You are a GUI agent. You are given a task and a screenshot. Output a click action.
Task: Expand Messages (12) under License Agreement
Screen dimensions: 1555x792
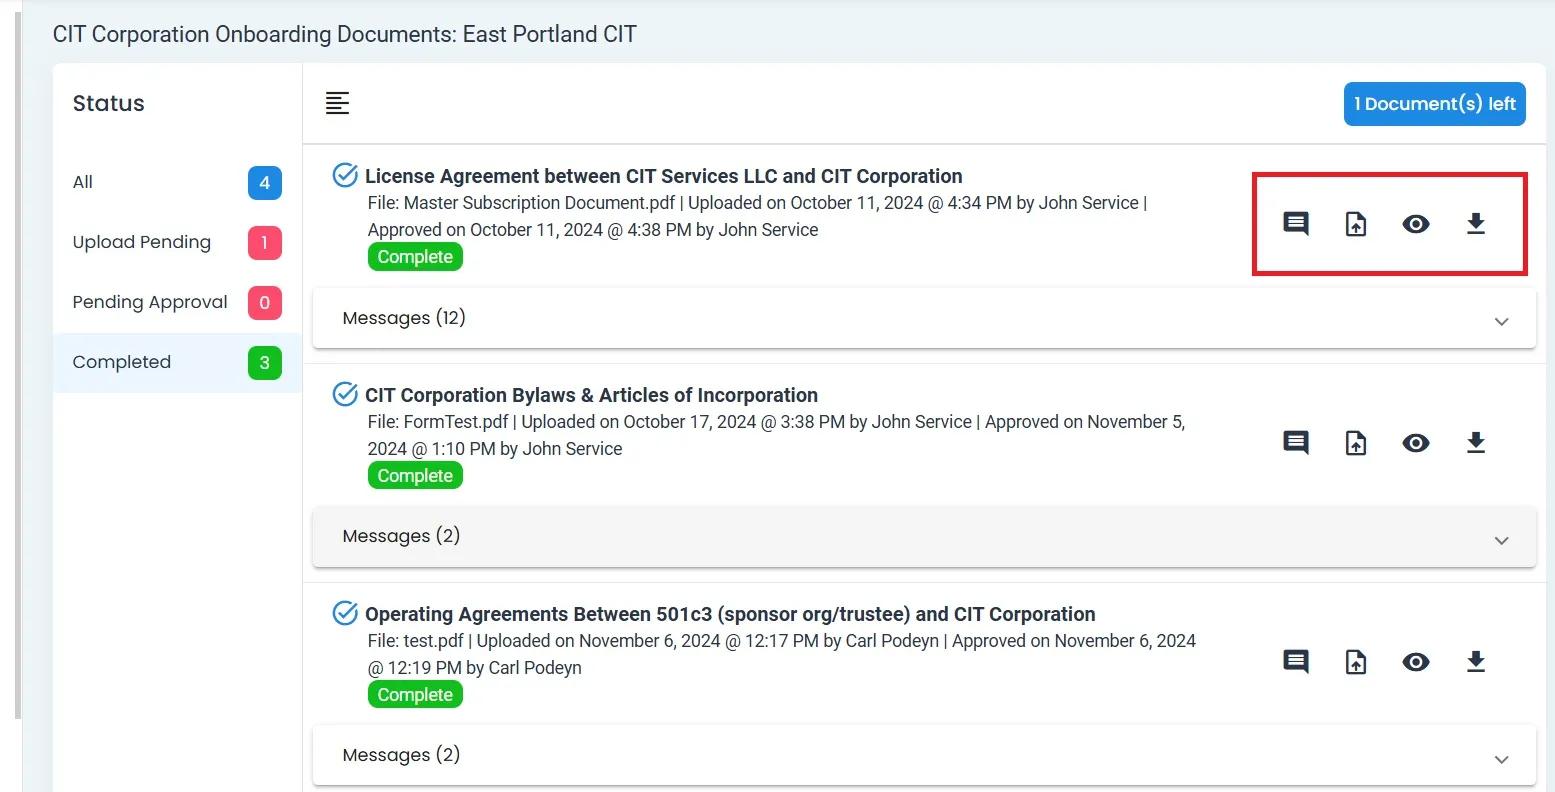pyautogui.click(x=1501, y=321)
